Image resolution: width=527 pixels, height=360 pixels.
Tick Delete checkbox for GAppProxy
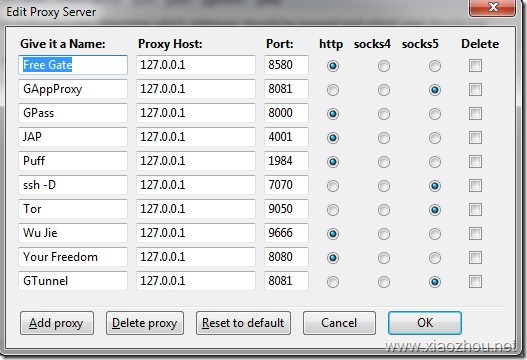(x=475, y=89)
